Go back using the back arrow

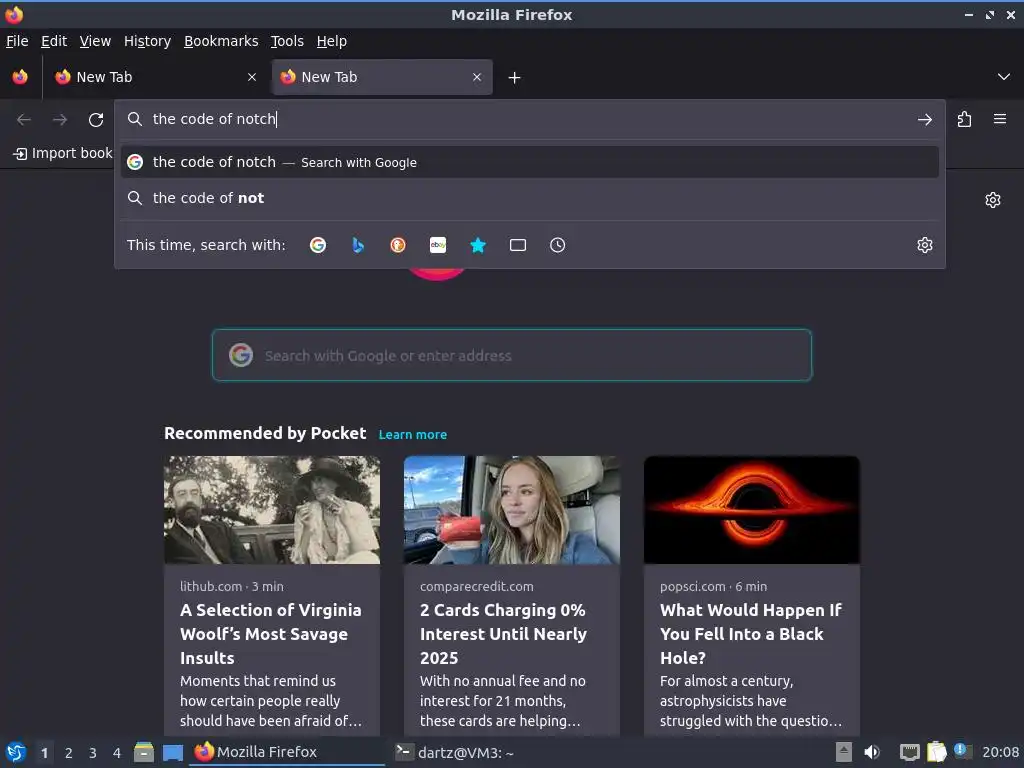(x=24, y=120)
